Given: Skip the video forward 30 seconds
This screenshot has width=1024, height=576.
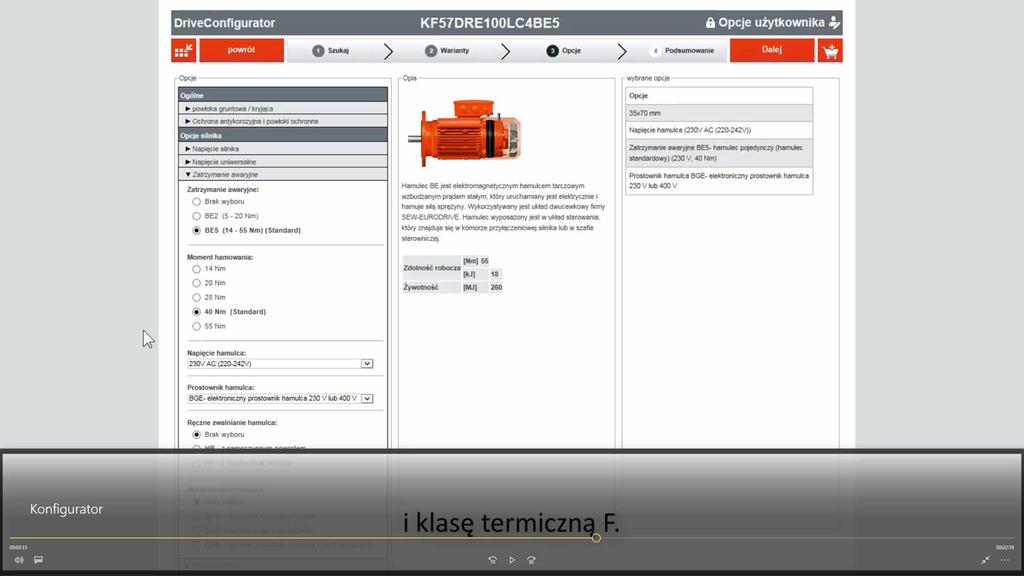Looking at the screenshot, I should [x=532, y=560].
